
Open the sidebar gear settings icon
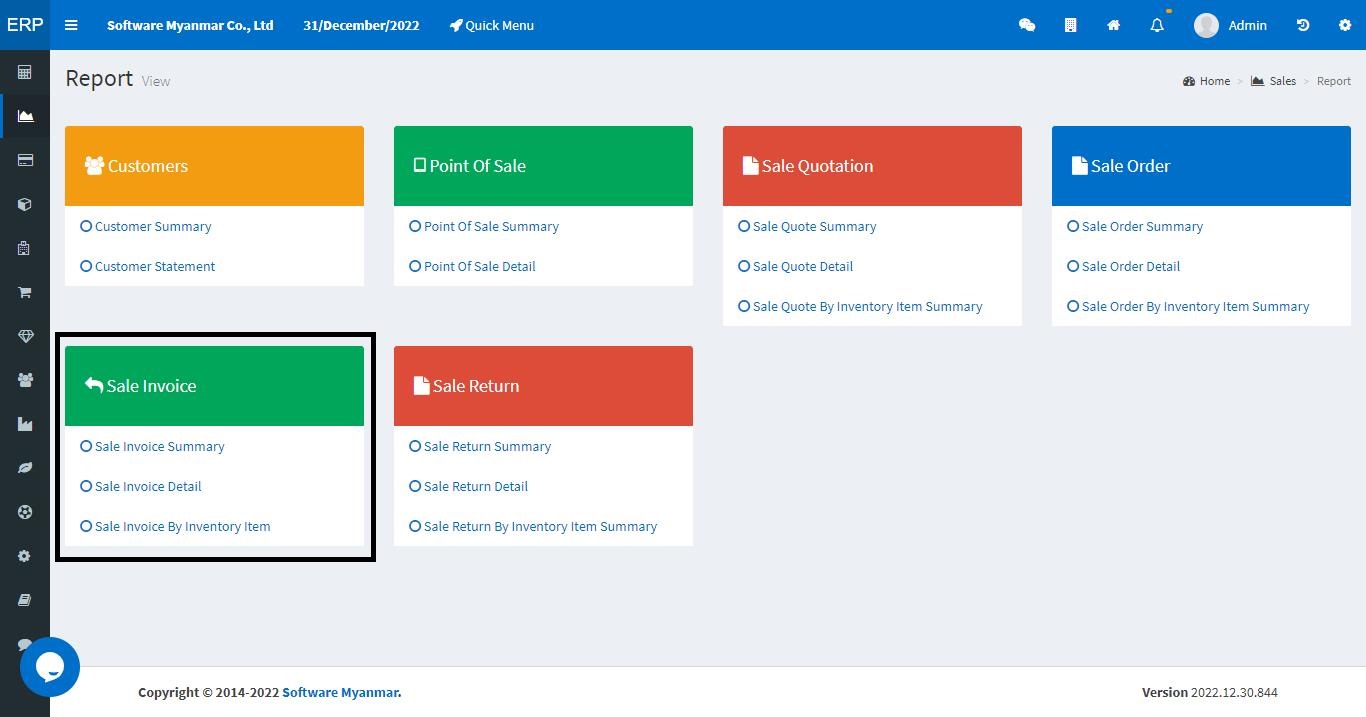click(x=25, y=556)
